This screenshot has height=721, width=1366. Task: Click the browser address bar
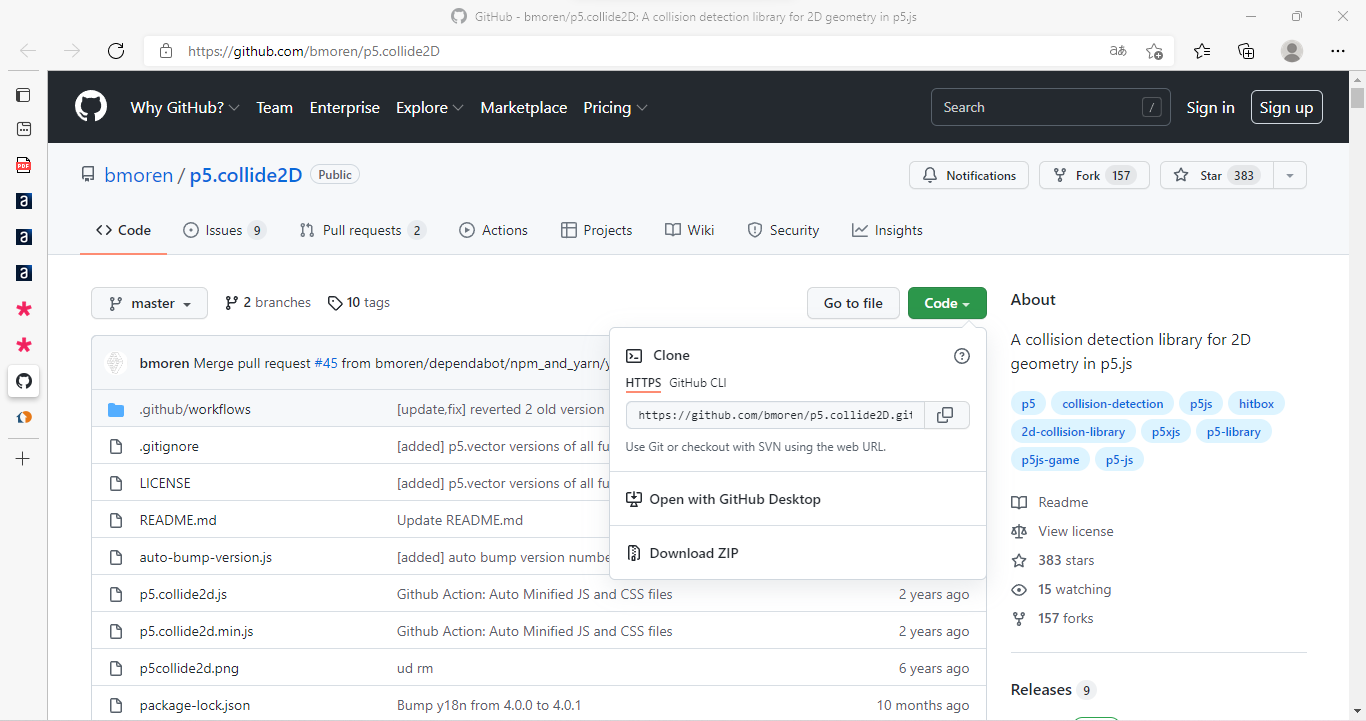pos(640,51)
